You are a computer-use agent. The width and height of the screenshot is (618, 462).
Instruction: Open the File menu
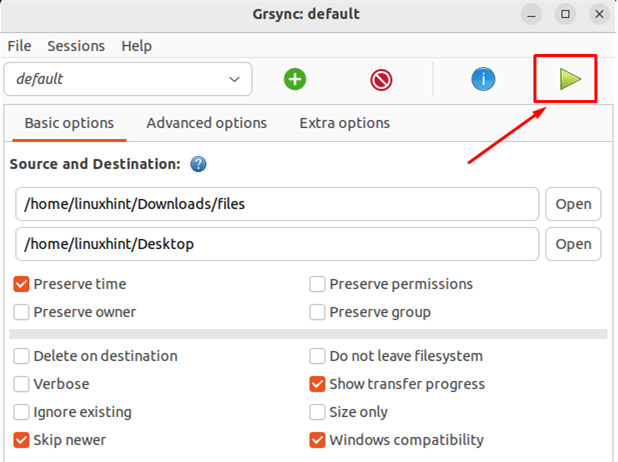[x=19, y=46]
